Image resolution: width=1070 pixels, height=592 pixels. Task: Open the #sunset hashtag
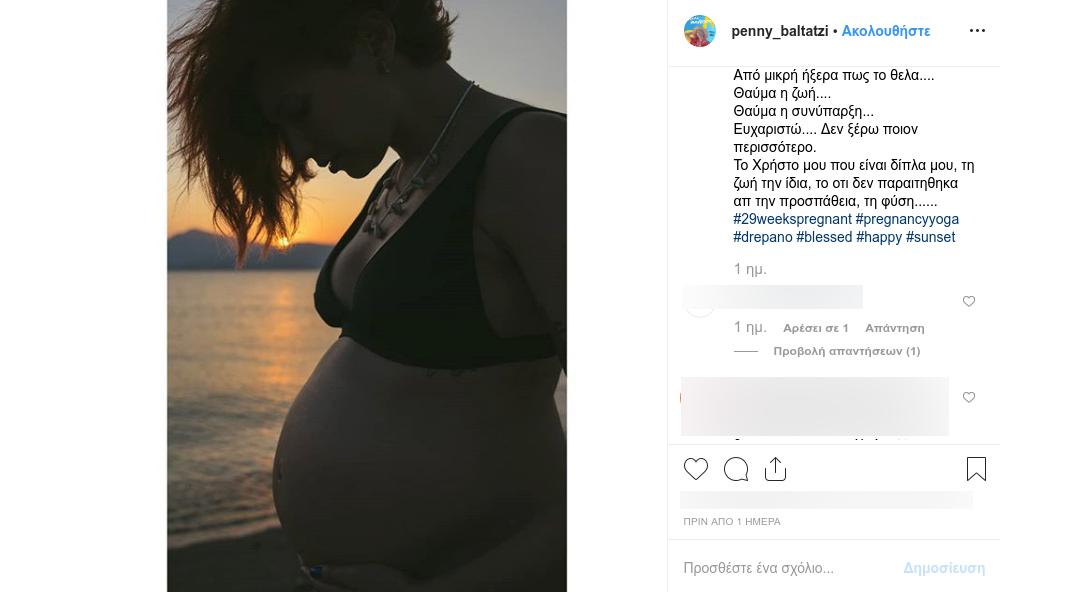(x=930, y=237)
